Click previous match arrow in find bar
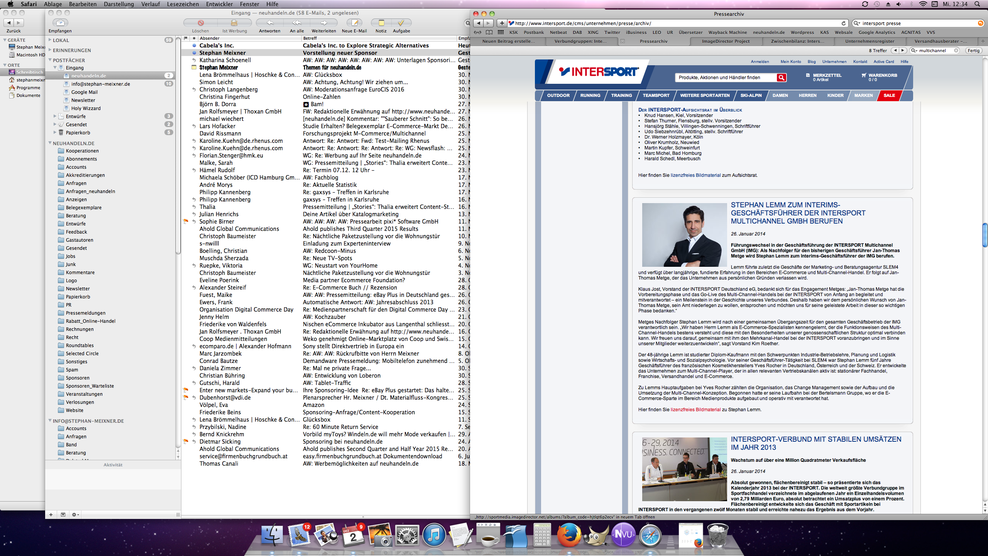Viewport: 988px width, 556px height. 895,50
